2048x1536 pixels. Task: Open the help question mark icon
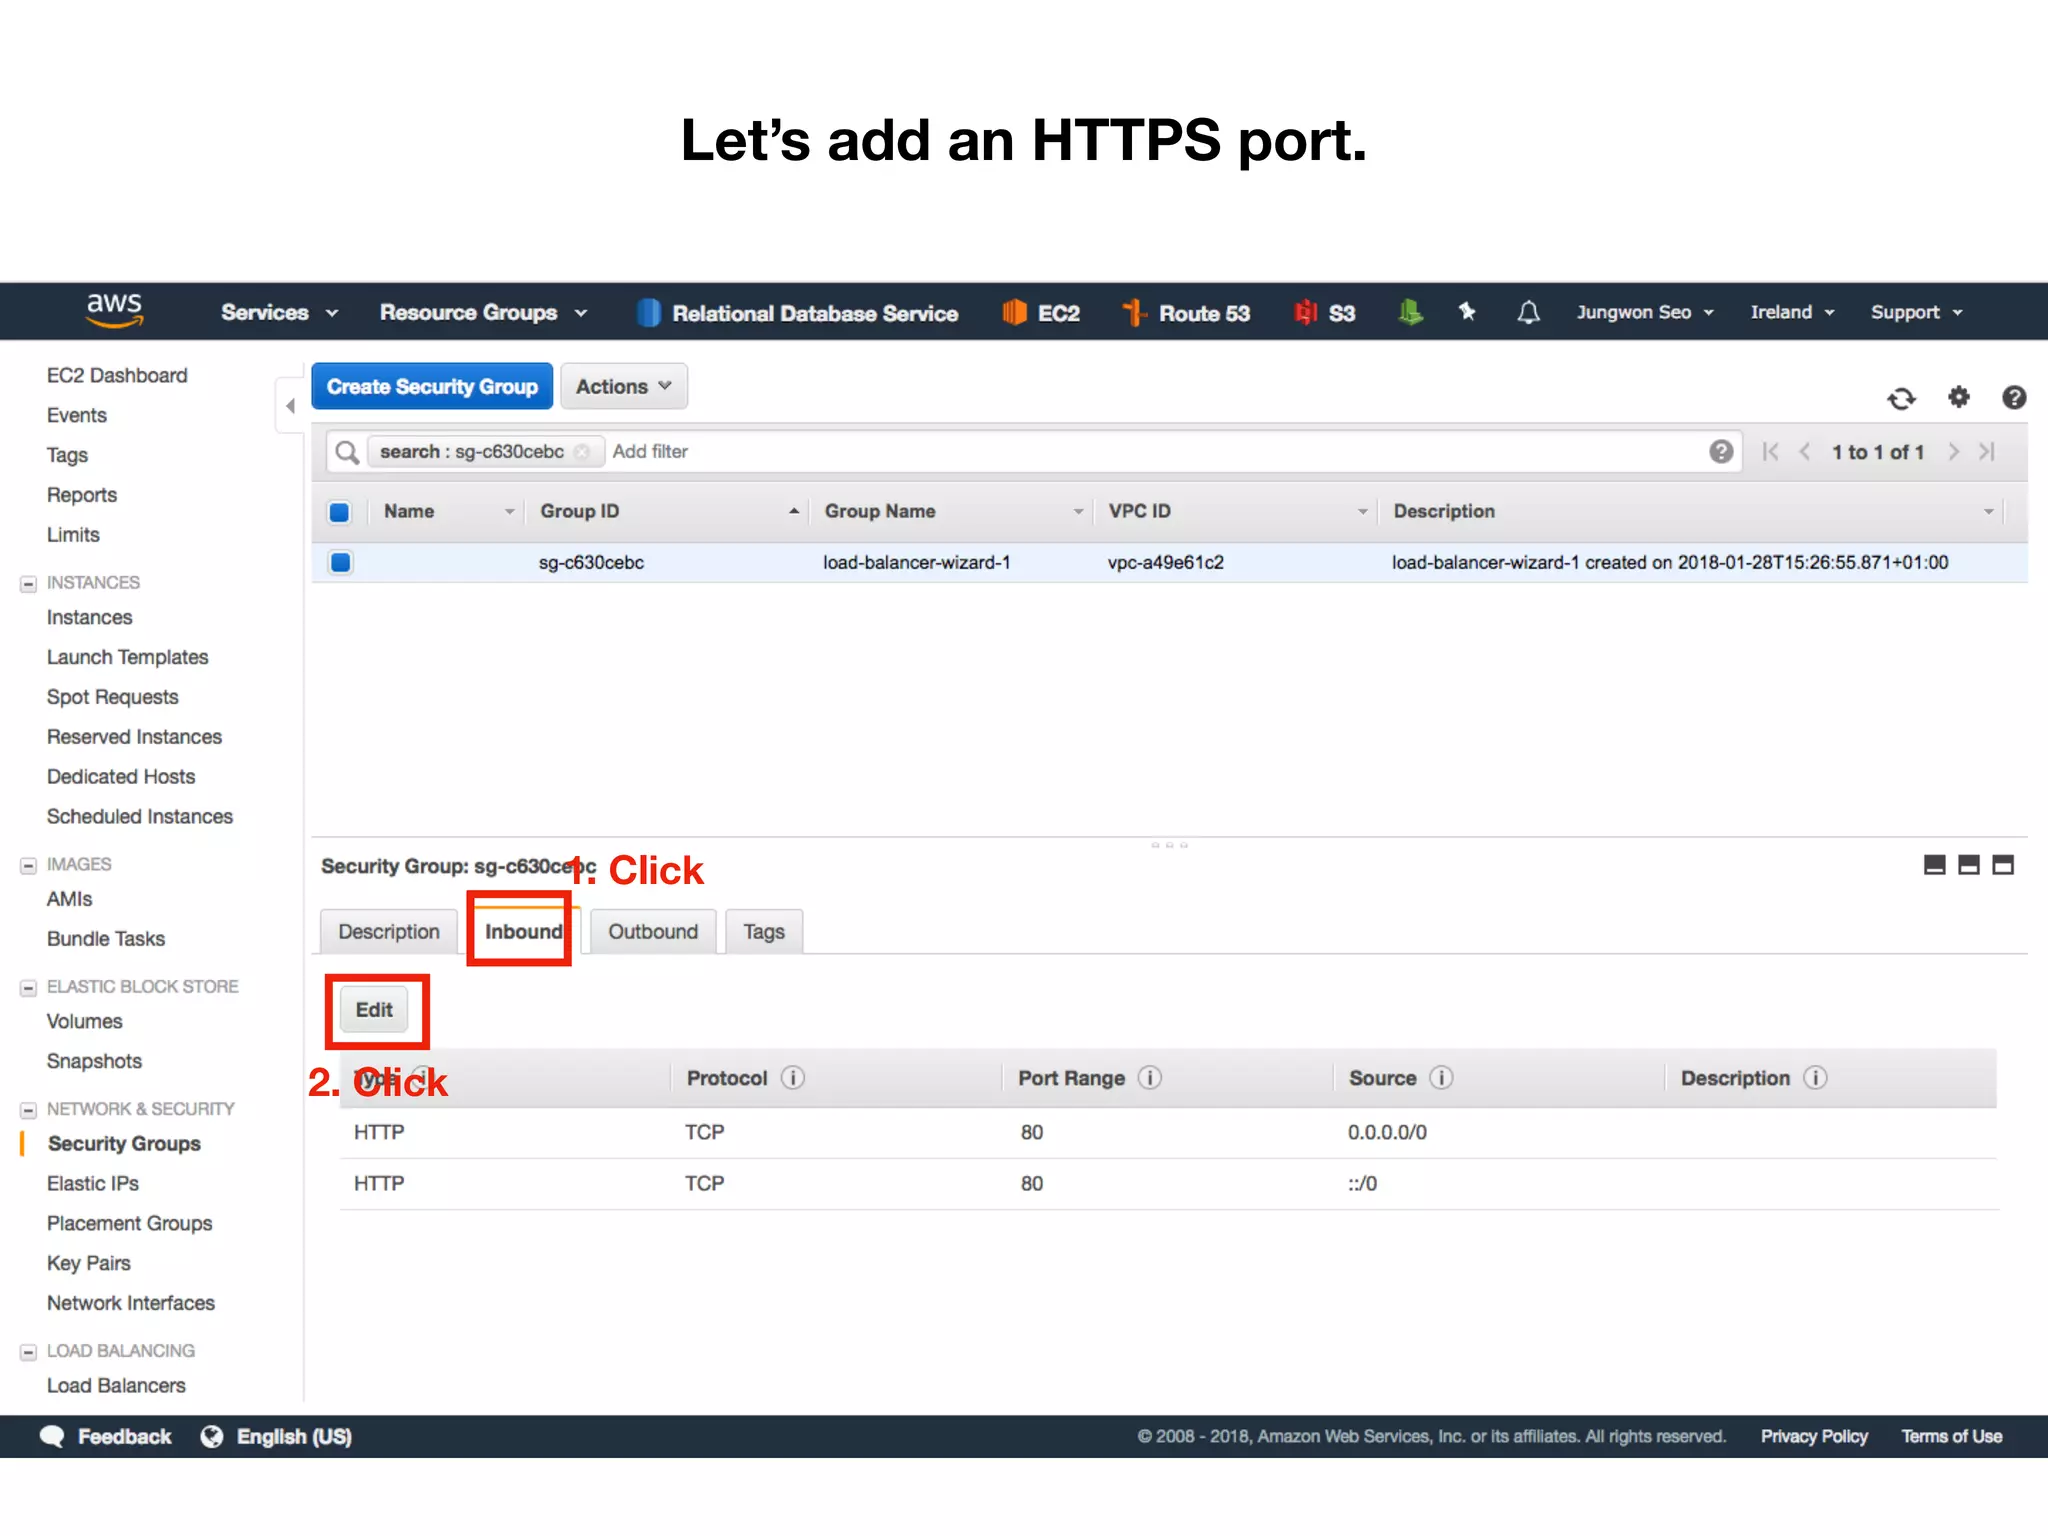pos(2014,397)
